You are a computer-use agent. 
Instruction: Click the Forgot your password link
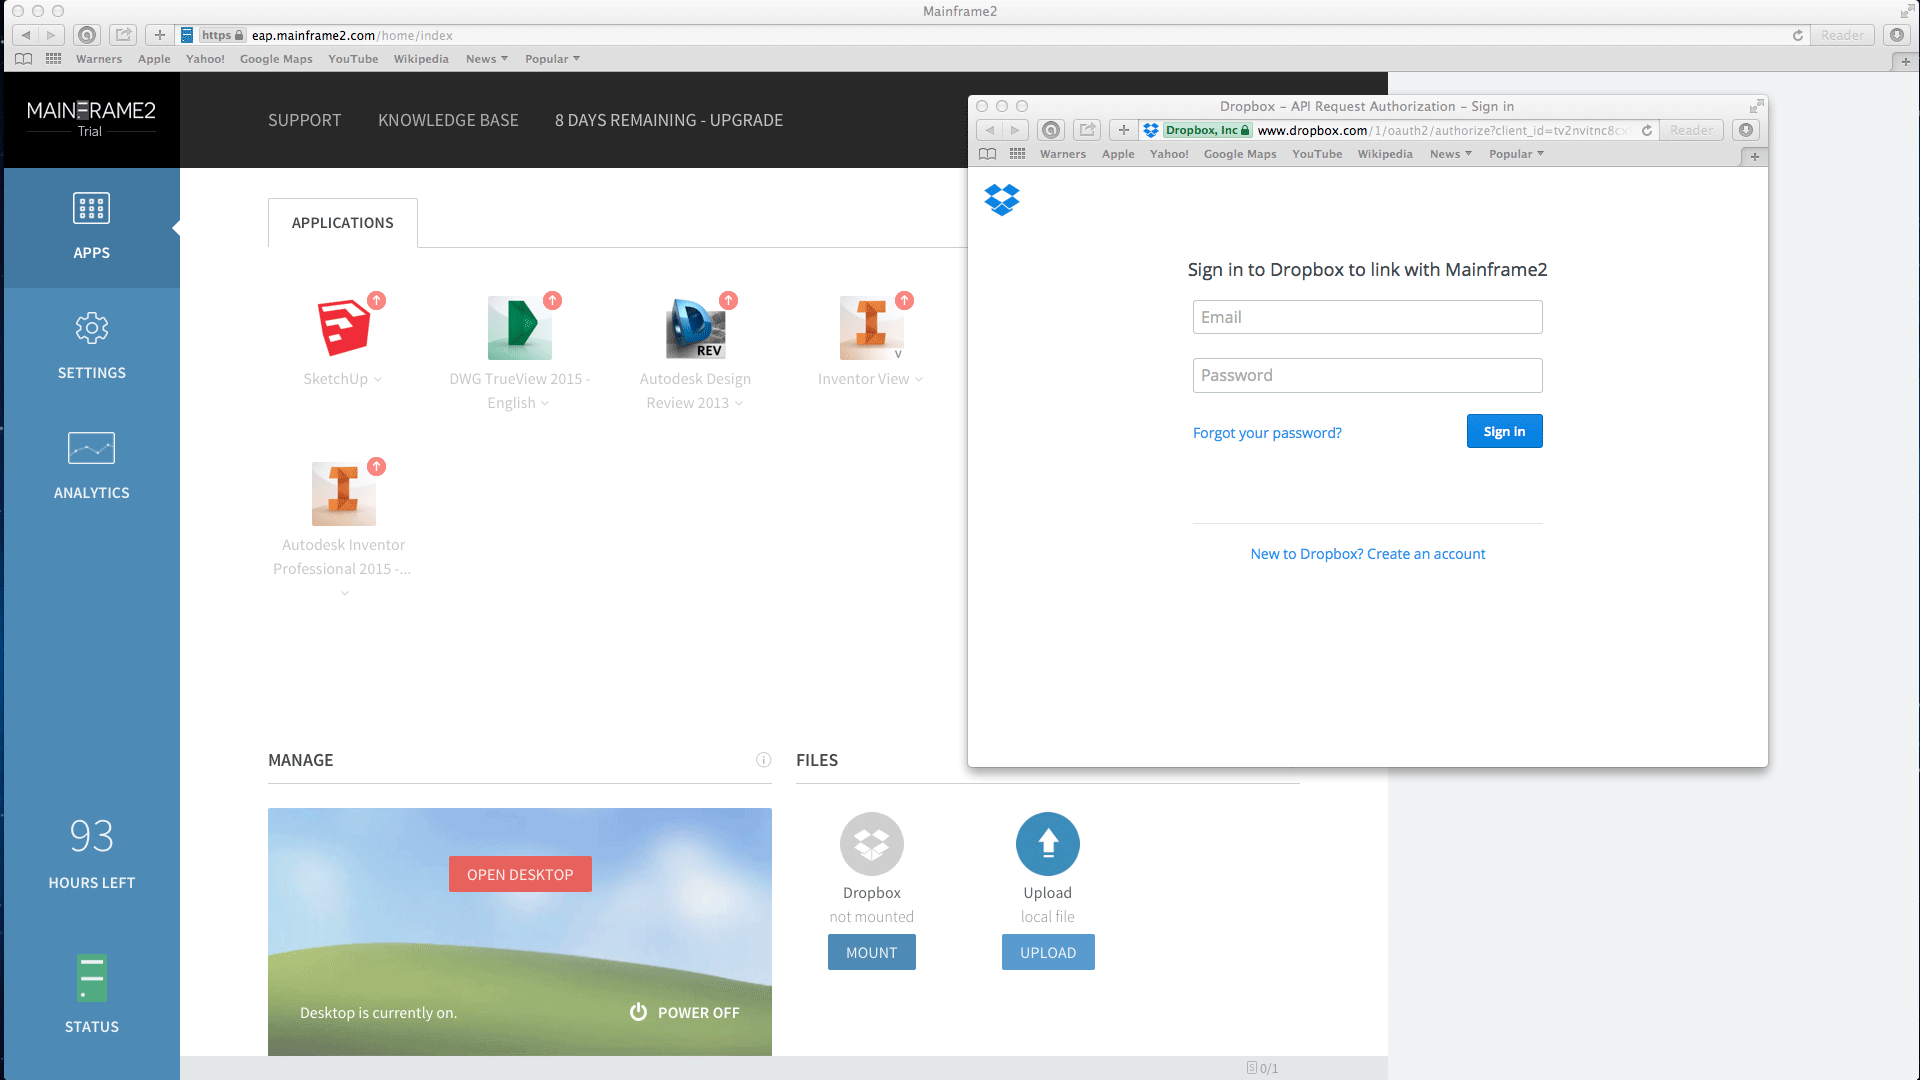1267,433
